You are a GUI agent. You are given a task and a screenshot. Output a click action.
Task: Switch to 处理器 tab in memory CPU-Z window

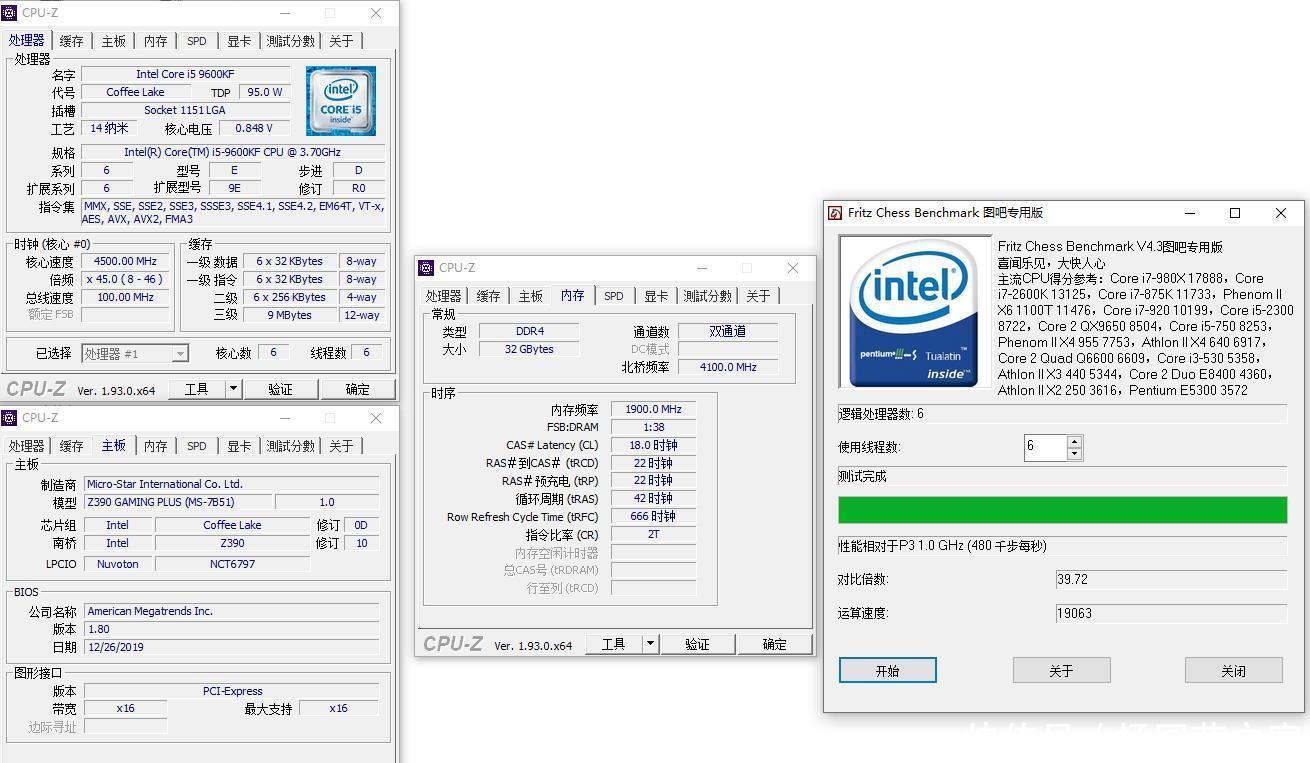443,296
